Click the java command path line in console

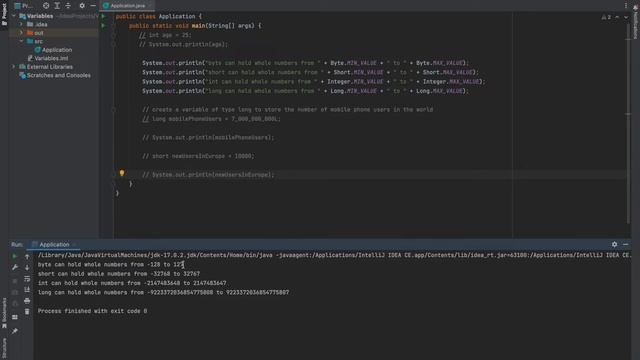[334, 255]
